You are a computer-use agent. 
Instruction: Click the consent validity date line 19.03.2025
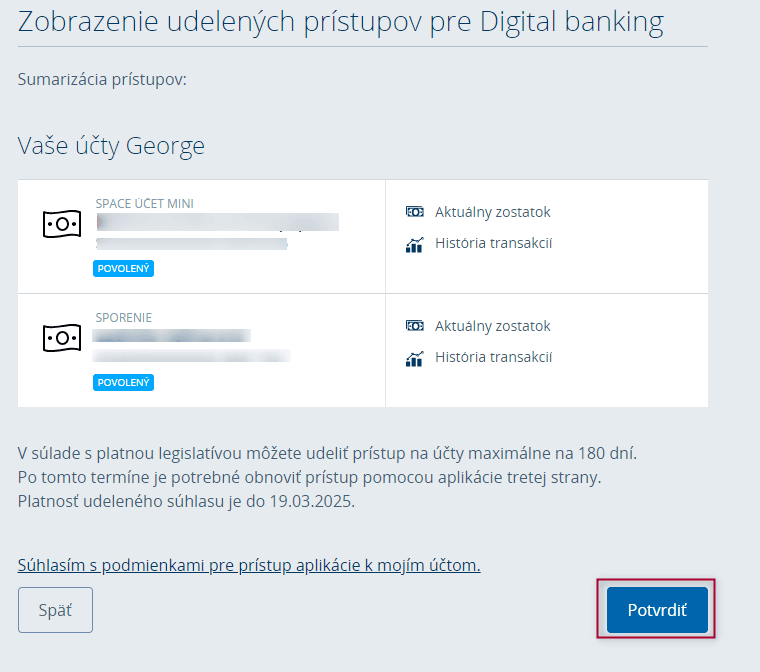[186, 501]
